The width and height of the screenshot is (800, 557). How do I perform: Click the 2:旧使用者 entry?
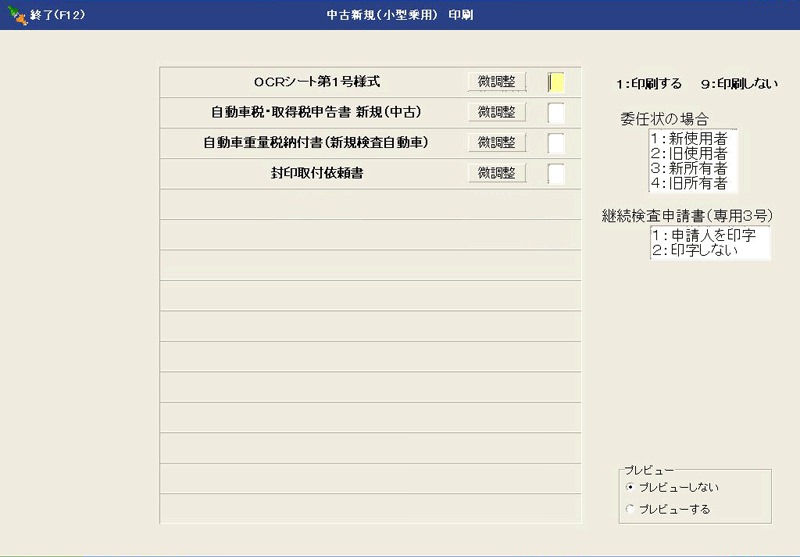click(689, 154)
